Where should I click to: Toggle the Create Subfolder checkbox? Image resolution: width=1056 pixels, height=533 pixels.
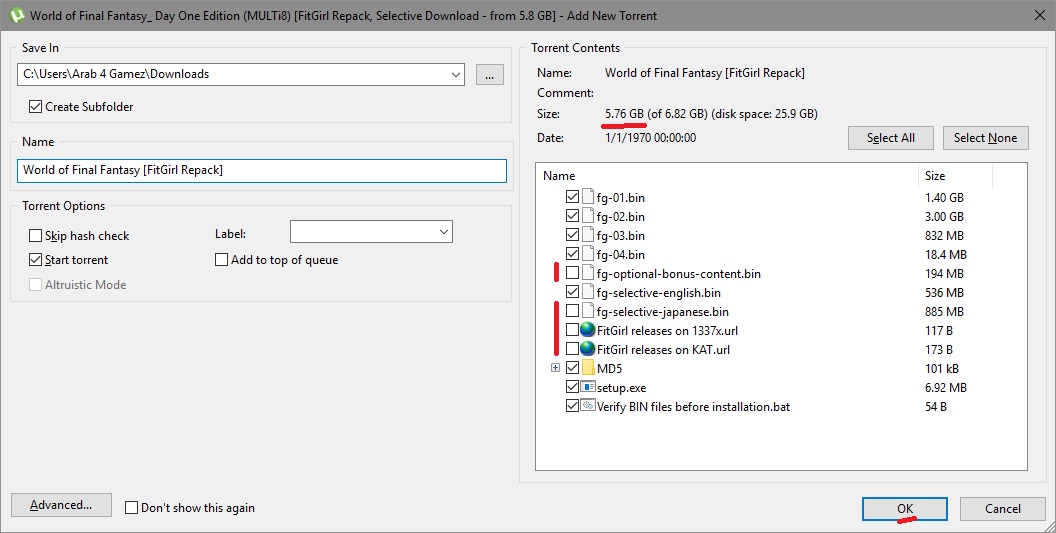click(35, 106)
